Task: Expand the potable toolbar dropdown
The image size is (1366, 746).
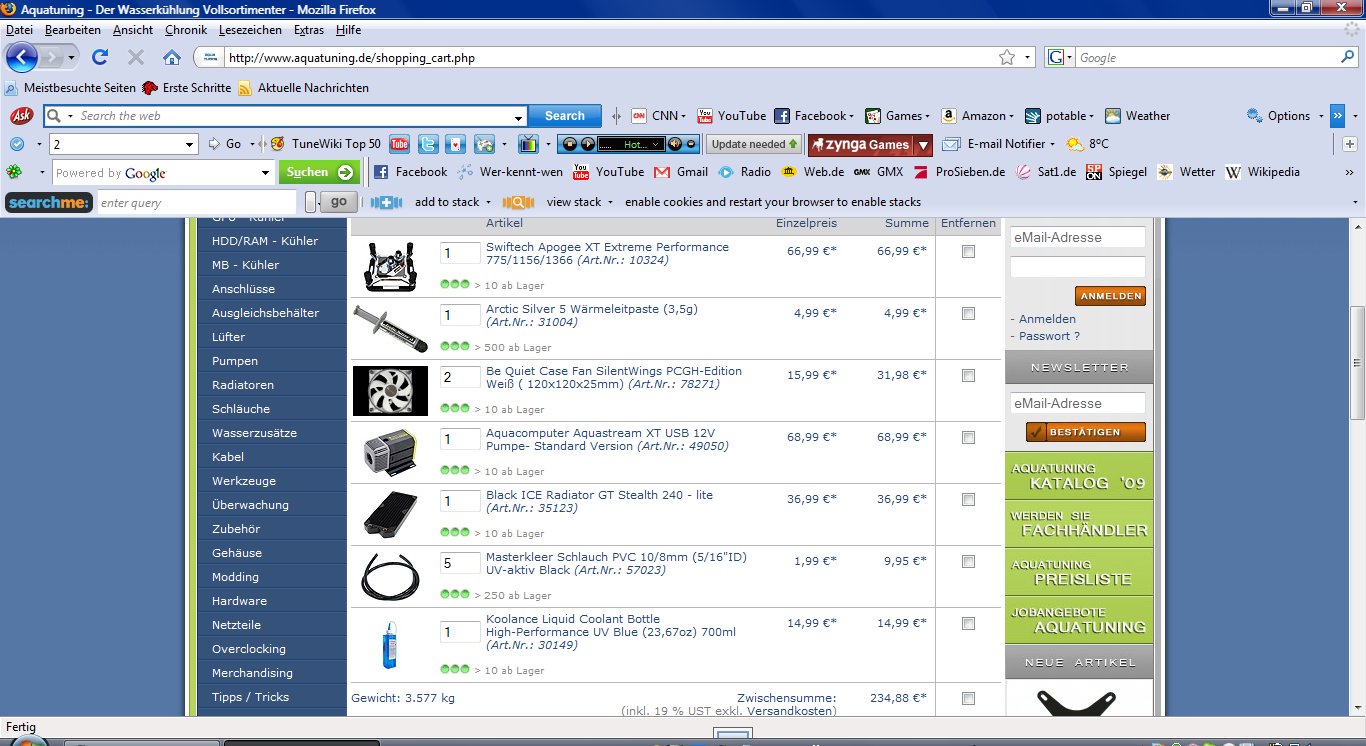Action: pos(1091,116)
